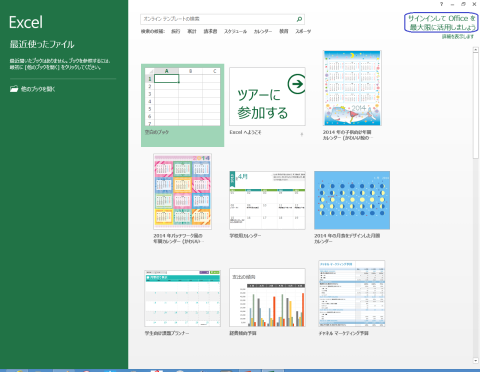This screenshot has height=372, width=480.
Task: Click the vertical scrollbar thumb
Action: 476,106
